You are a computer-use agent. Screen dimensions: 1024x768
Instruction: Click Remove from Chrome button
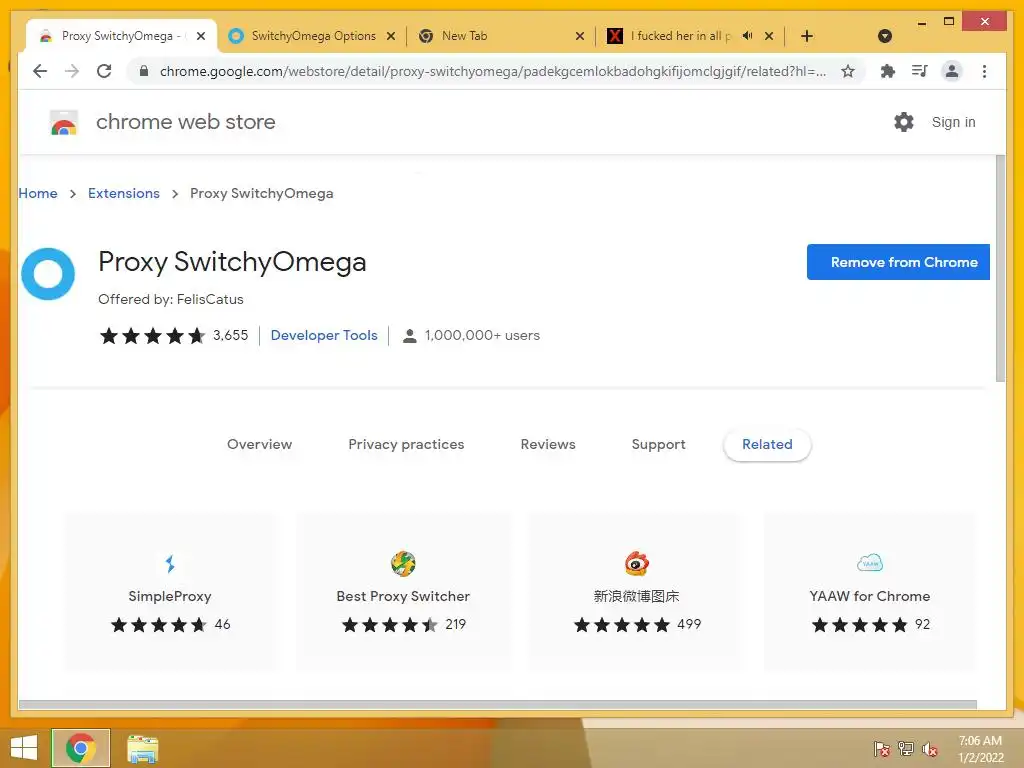(898, 262)
